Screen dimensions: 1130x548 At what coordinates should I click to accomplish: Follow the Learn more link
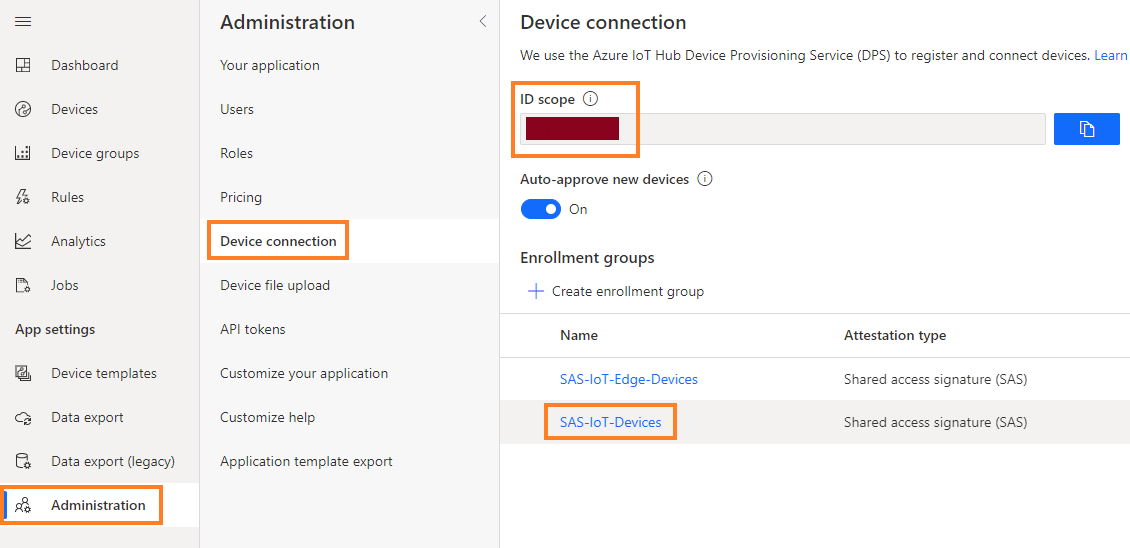click(1111, 55)
